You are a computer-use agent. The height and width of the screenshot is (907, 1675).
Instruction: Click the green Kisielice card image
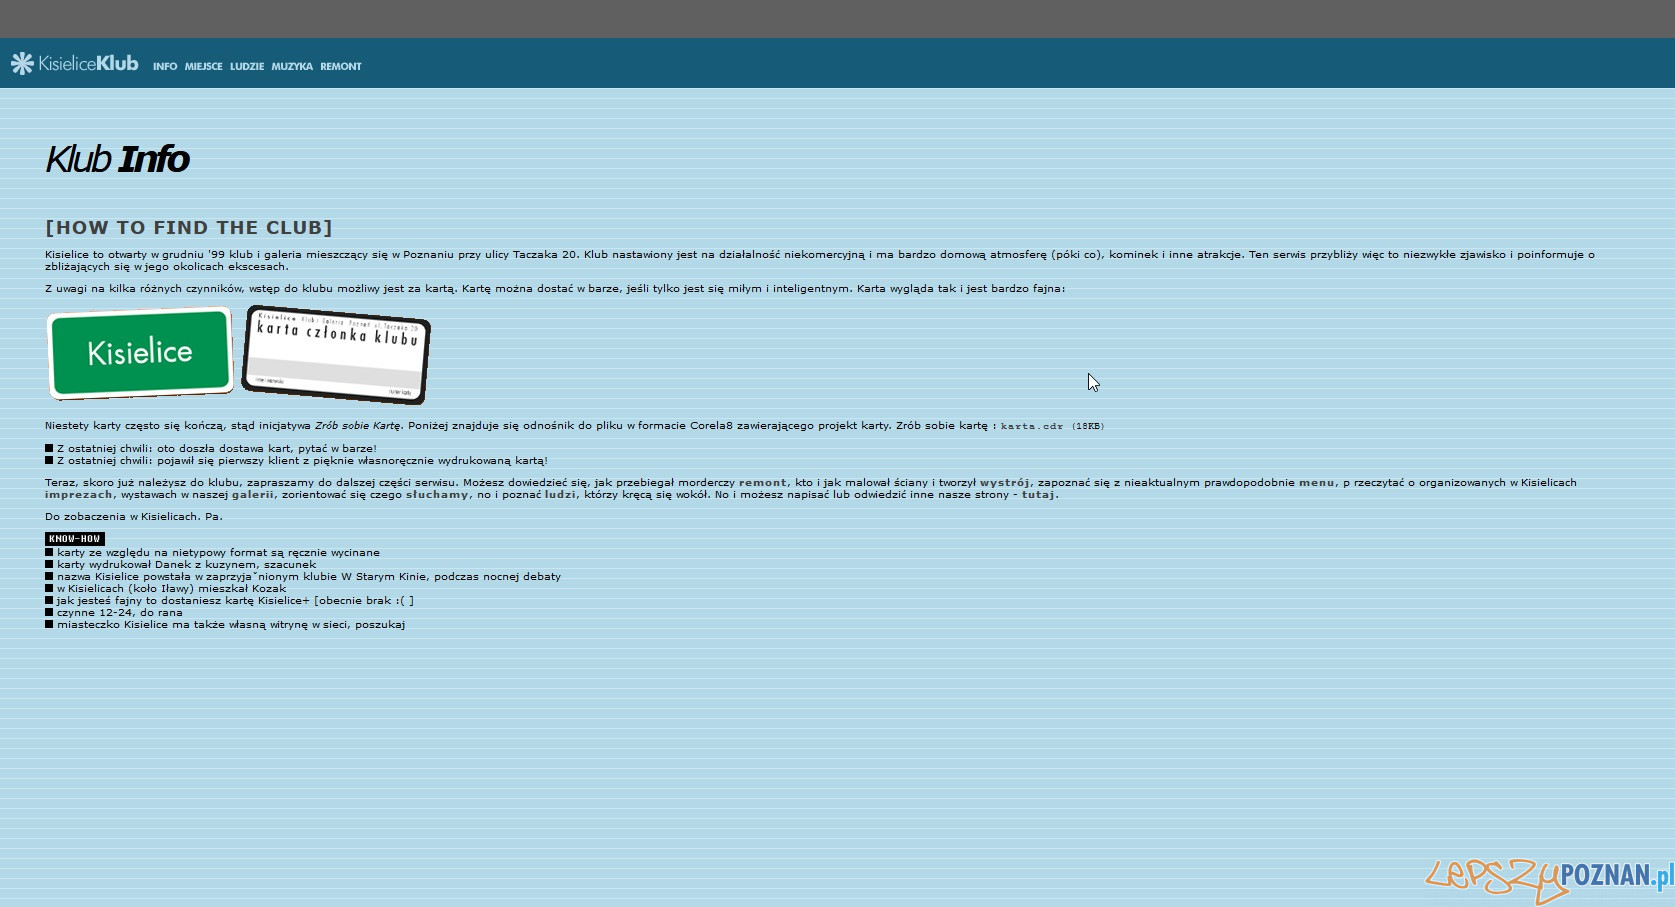click(140, 352)
